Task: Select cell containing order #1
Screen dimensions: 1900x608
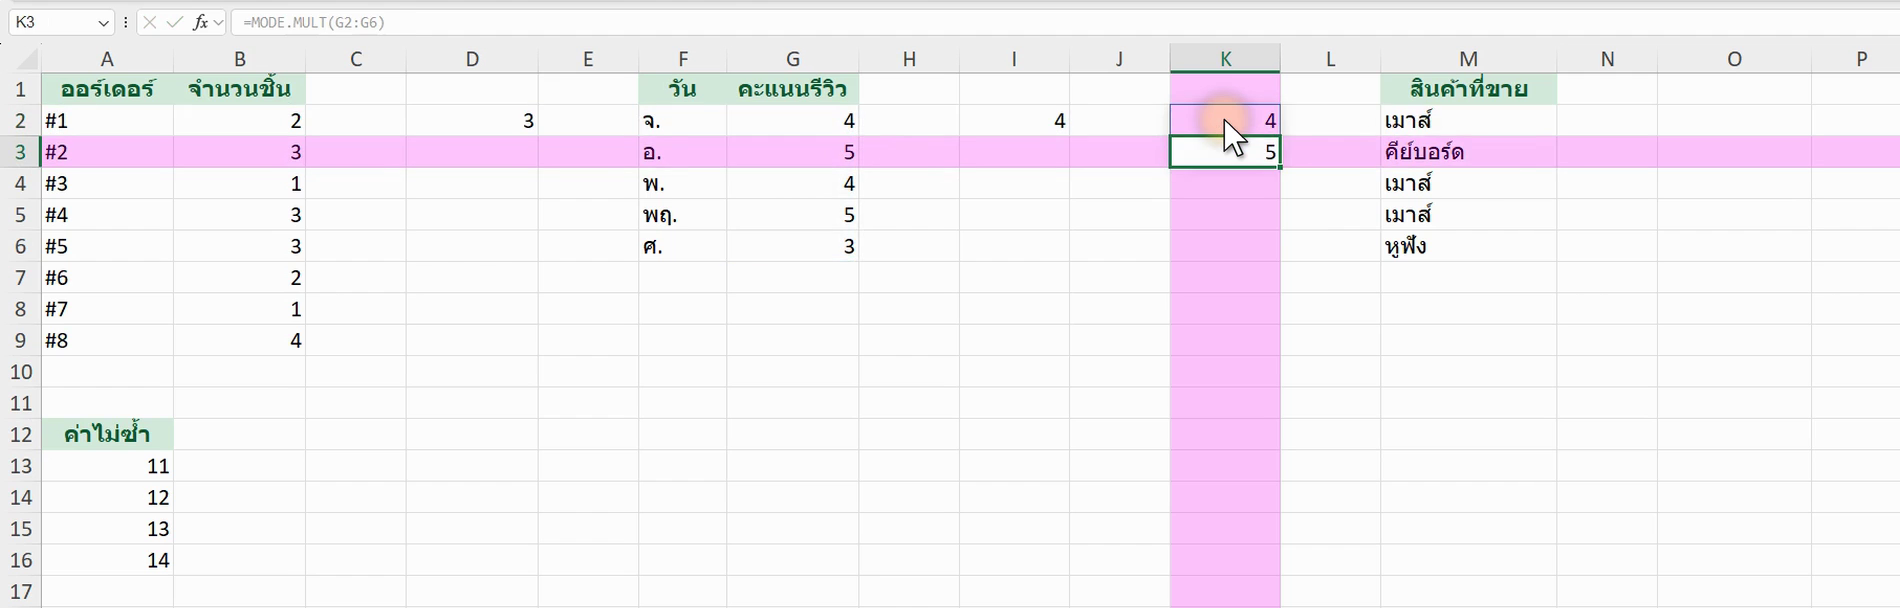Action: (x=107, y=121)
